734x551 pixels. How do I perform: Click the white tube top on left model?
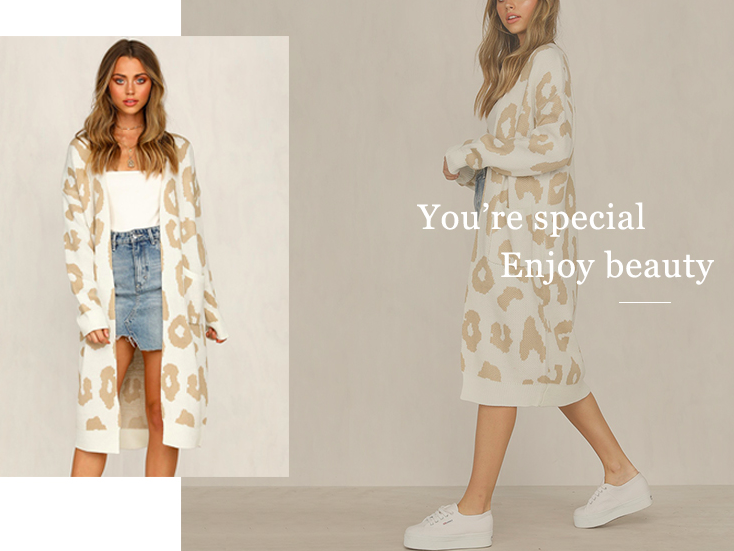click(132, 200)
